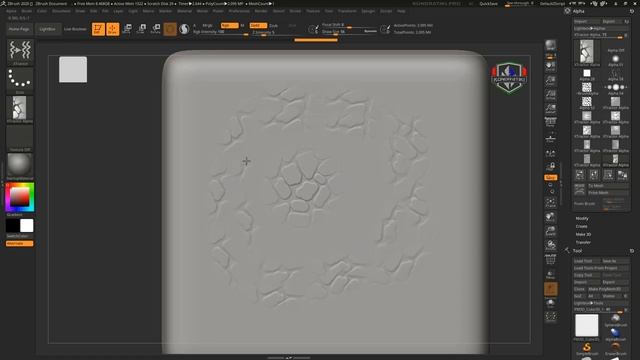
Task: Expand the Make 3D section in Alpha panel
Action: coord(583,234)
